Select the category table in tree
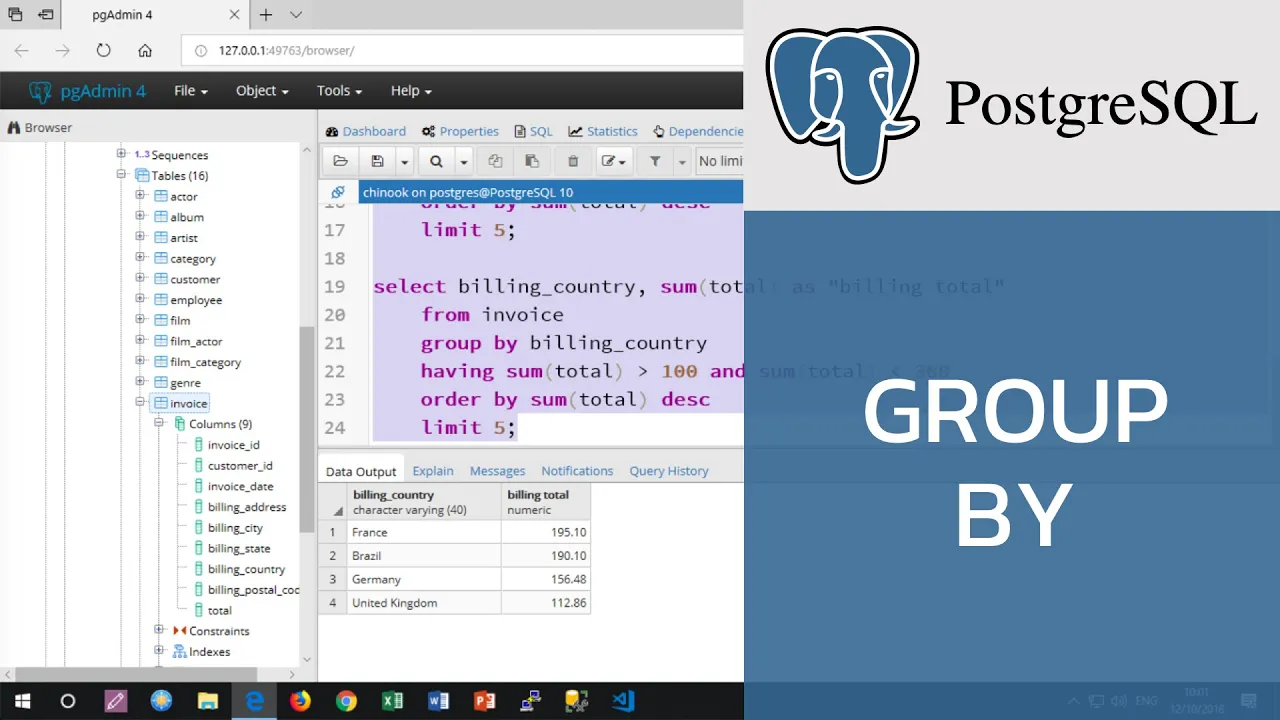The height and width of the screenshot is (720, 1280). point(193,259)
